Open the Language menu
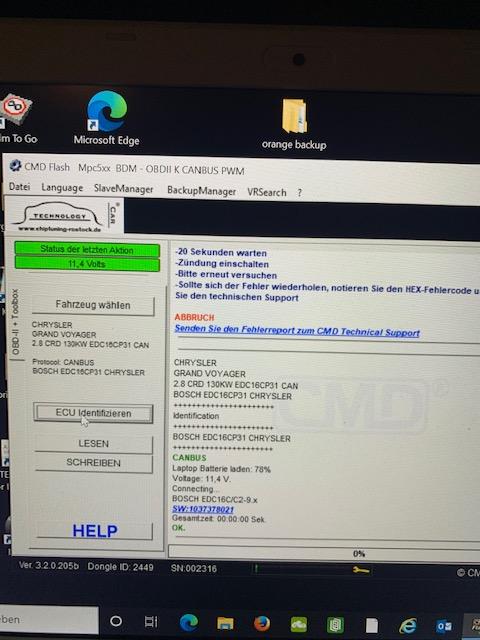Image resolution: width=480 pixels, height=640 pixels. coord(62,188)
